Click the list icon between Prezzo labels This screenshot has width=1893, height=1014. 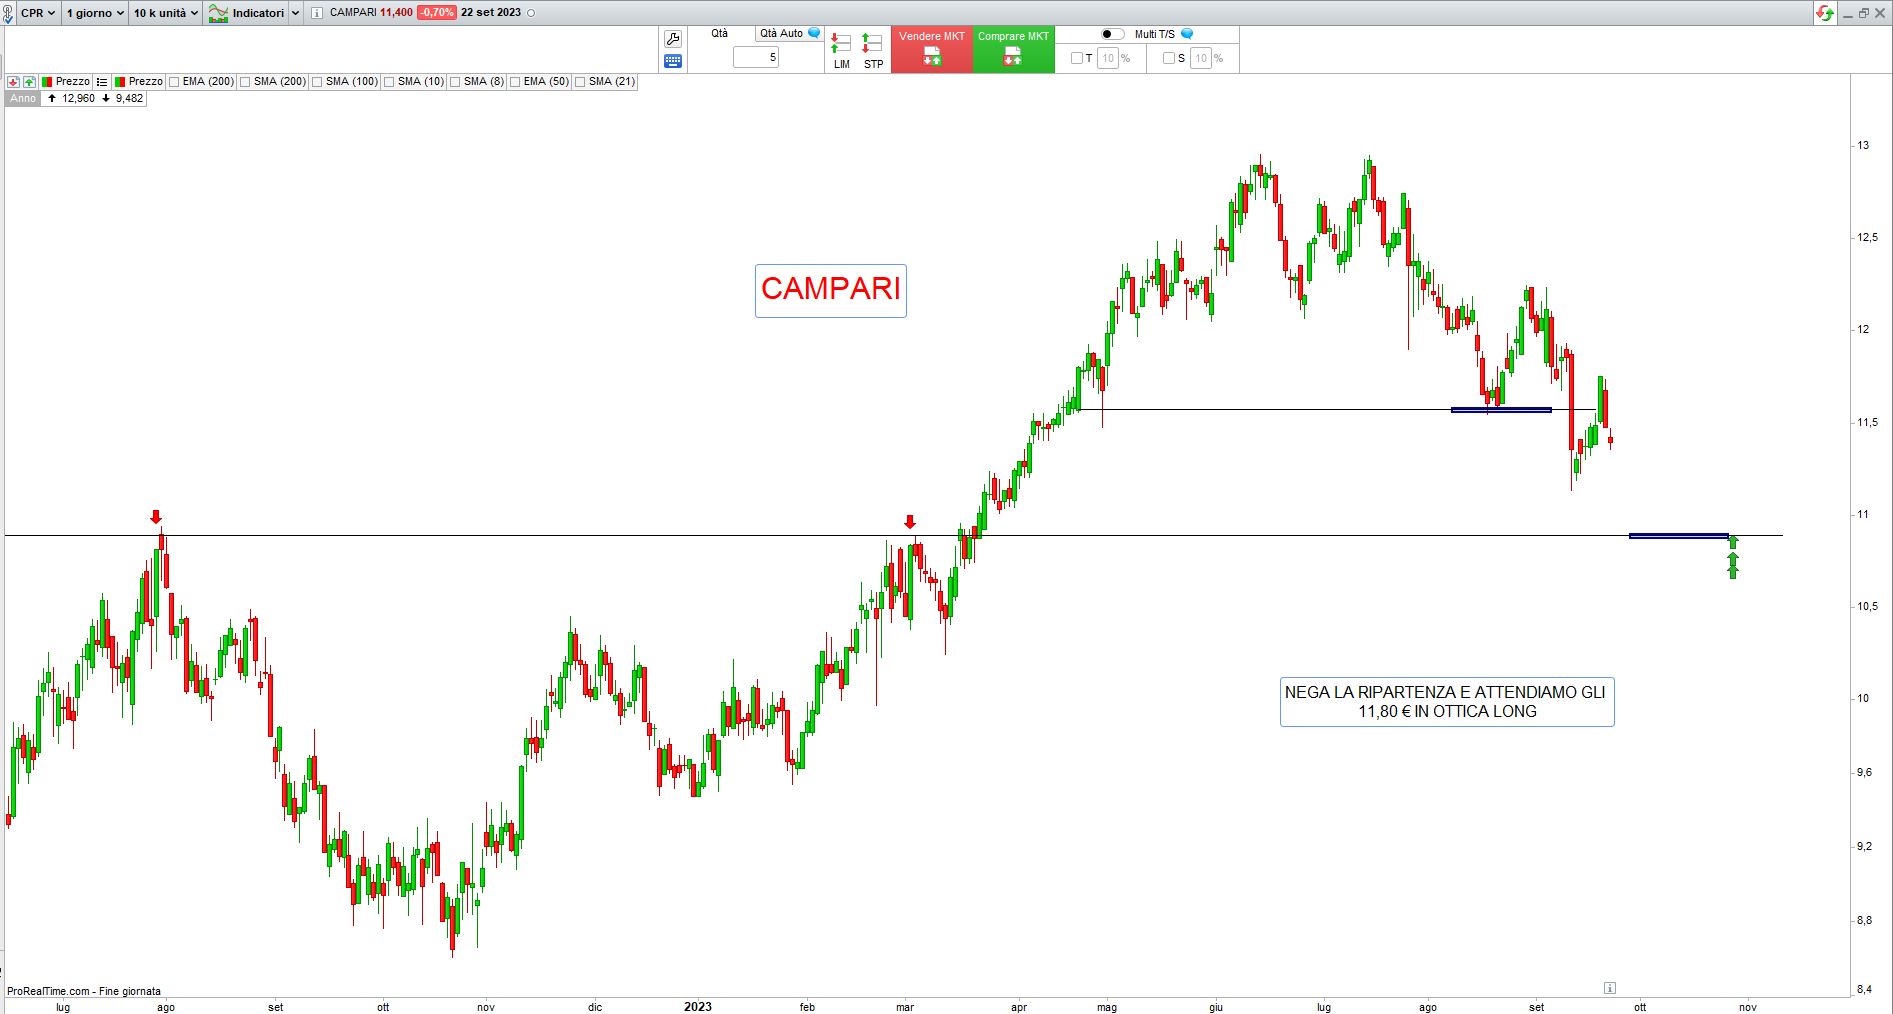(x=102, y=82)
